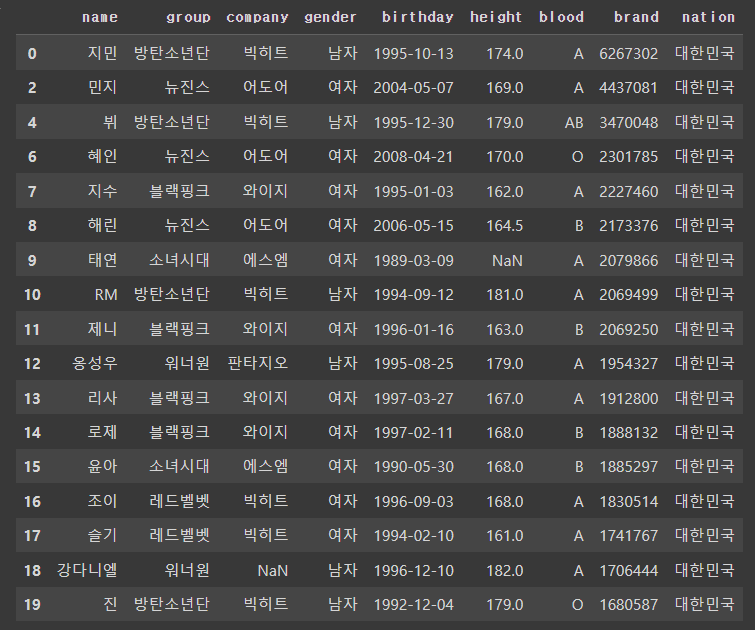Click the 'brand' column header
The image size is (755, 630).
636,17
